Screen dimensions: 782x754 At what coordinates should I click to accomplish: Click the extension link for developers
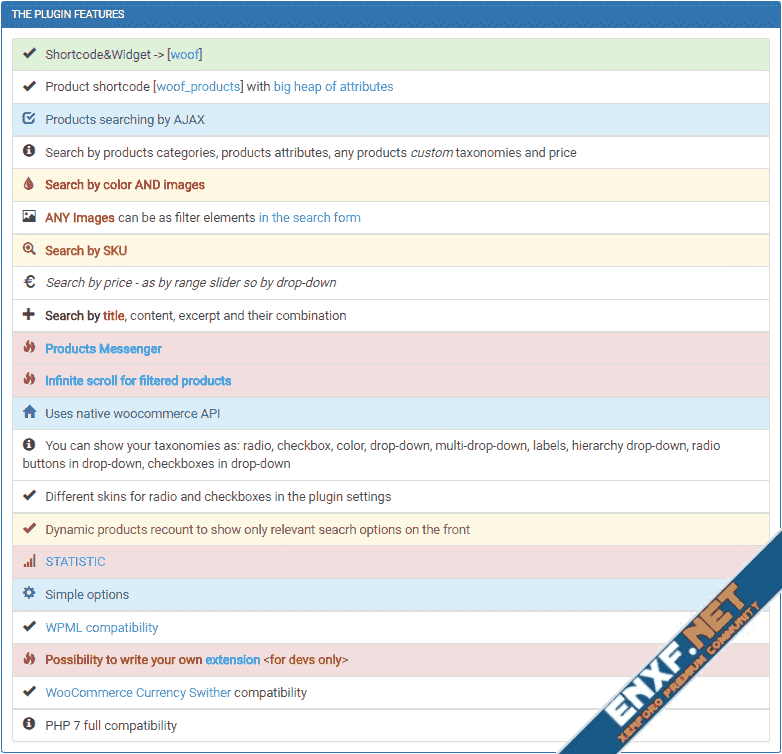tap(232, 660)
